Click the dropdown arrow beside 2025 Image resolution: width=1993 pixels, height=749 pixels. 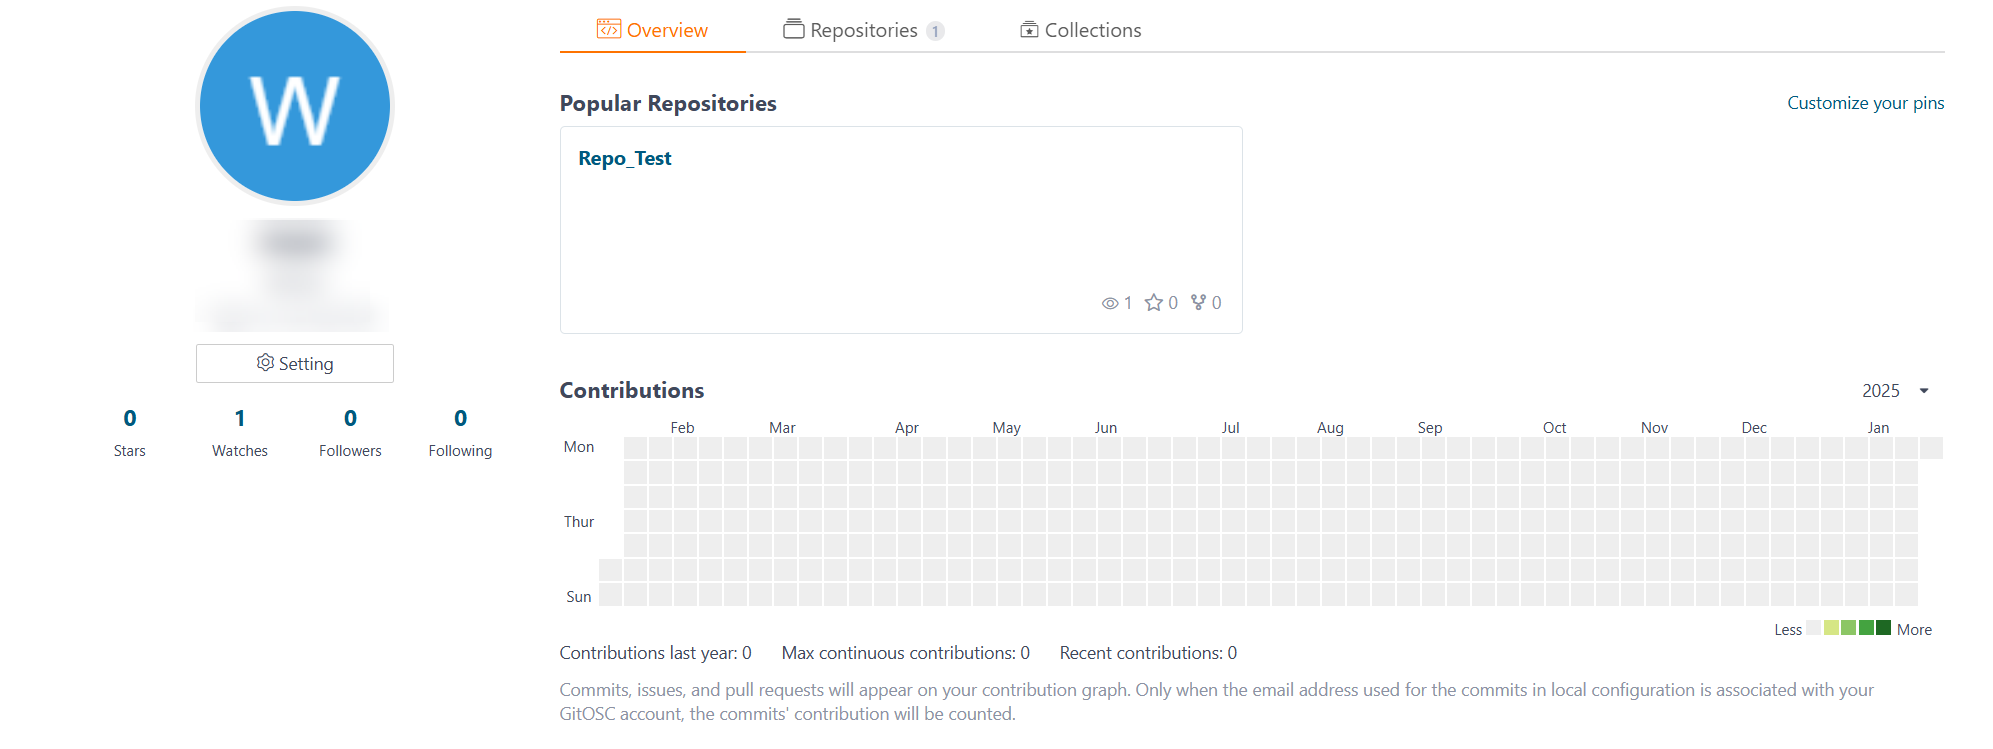[1924, 391]
